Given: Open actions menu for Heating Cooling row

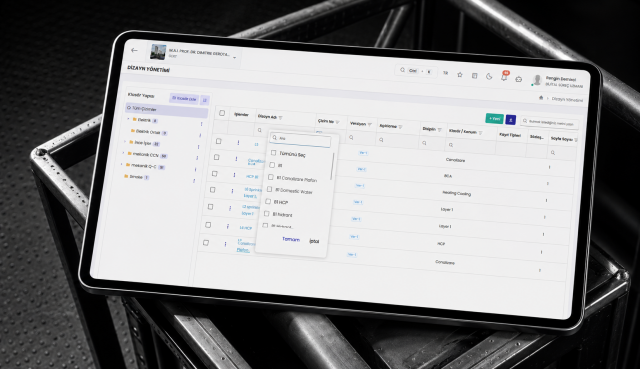Looking at the screenshot, I should (x=234, y=175).
